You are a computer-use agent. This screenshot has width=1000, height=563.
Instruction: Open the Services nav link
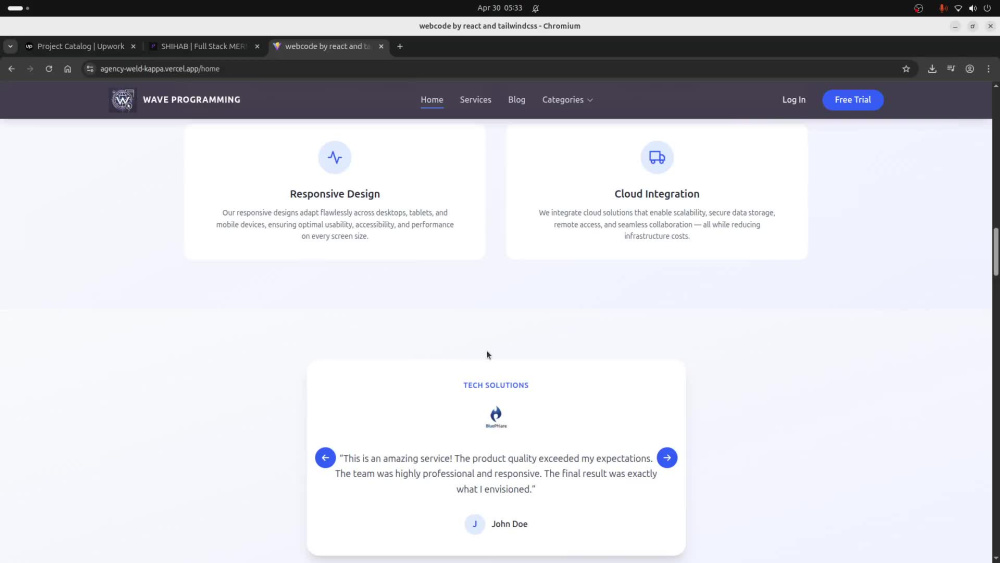pos(476,100)
